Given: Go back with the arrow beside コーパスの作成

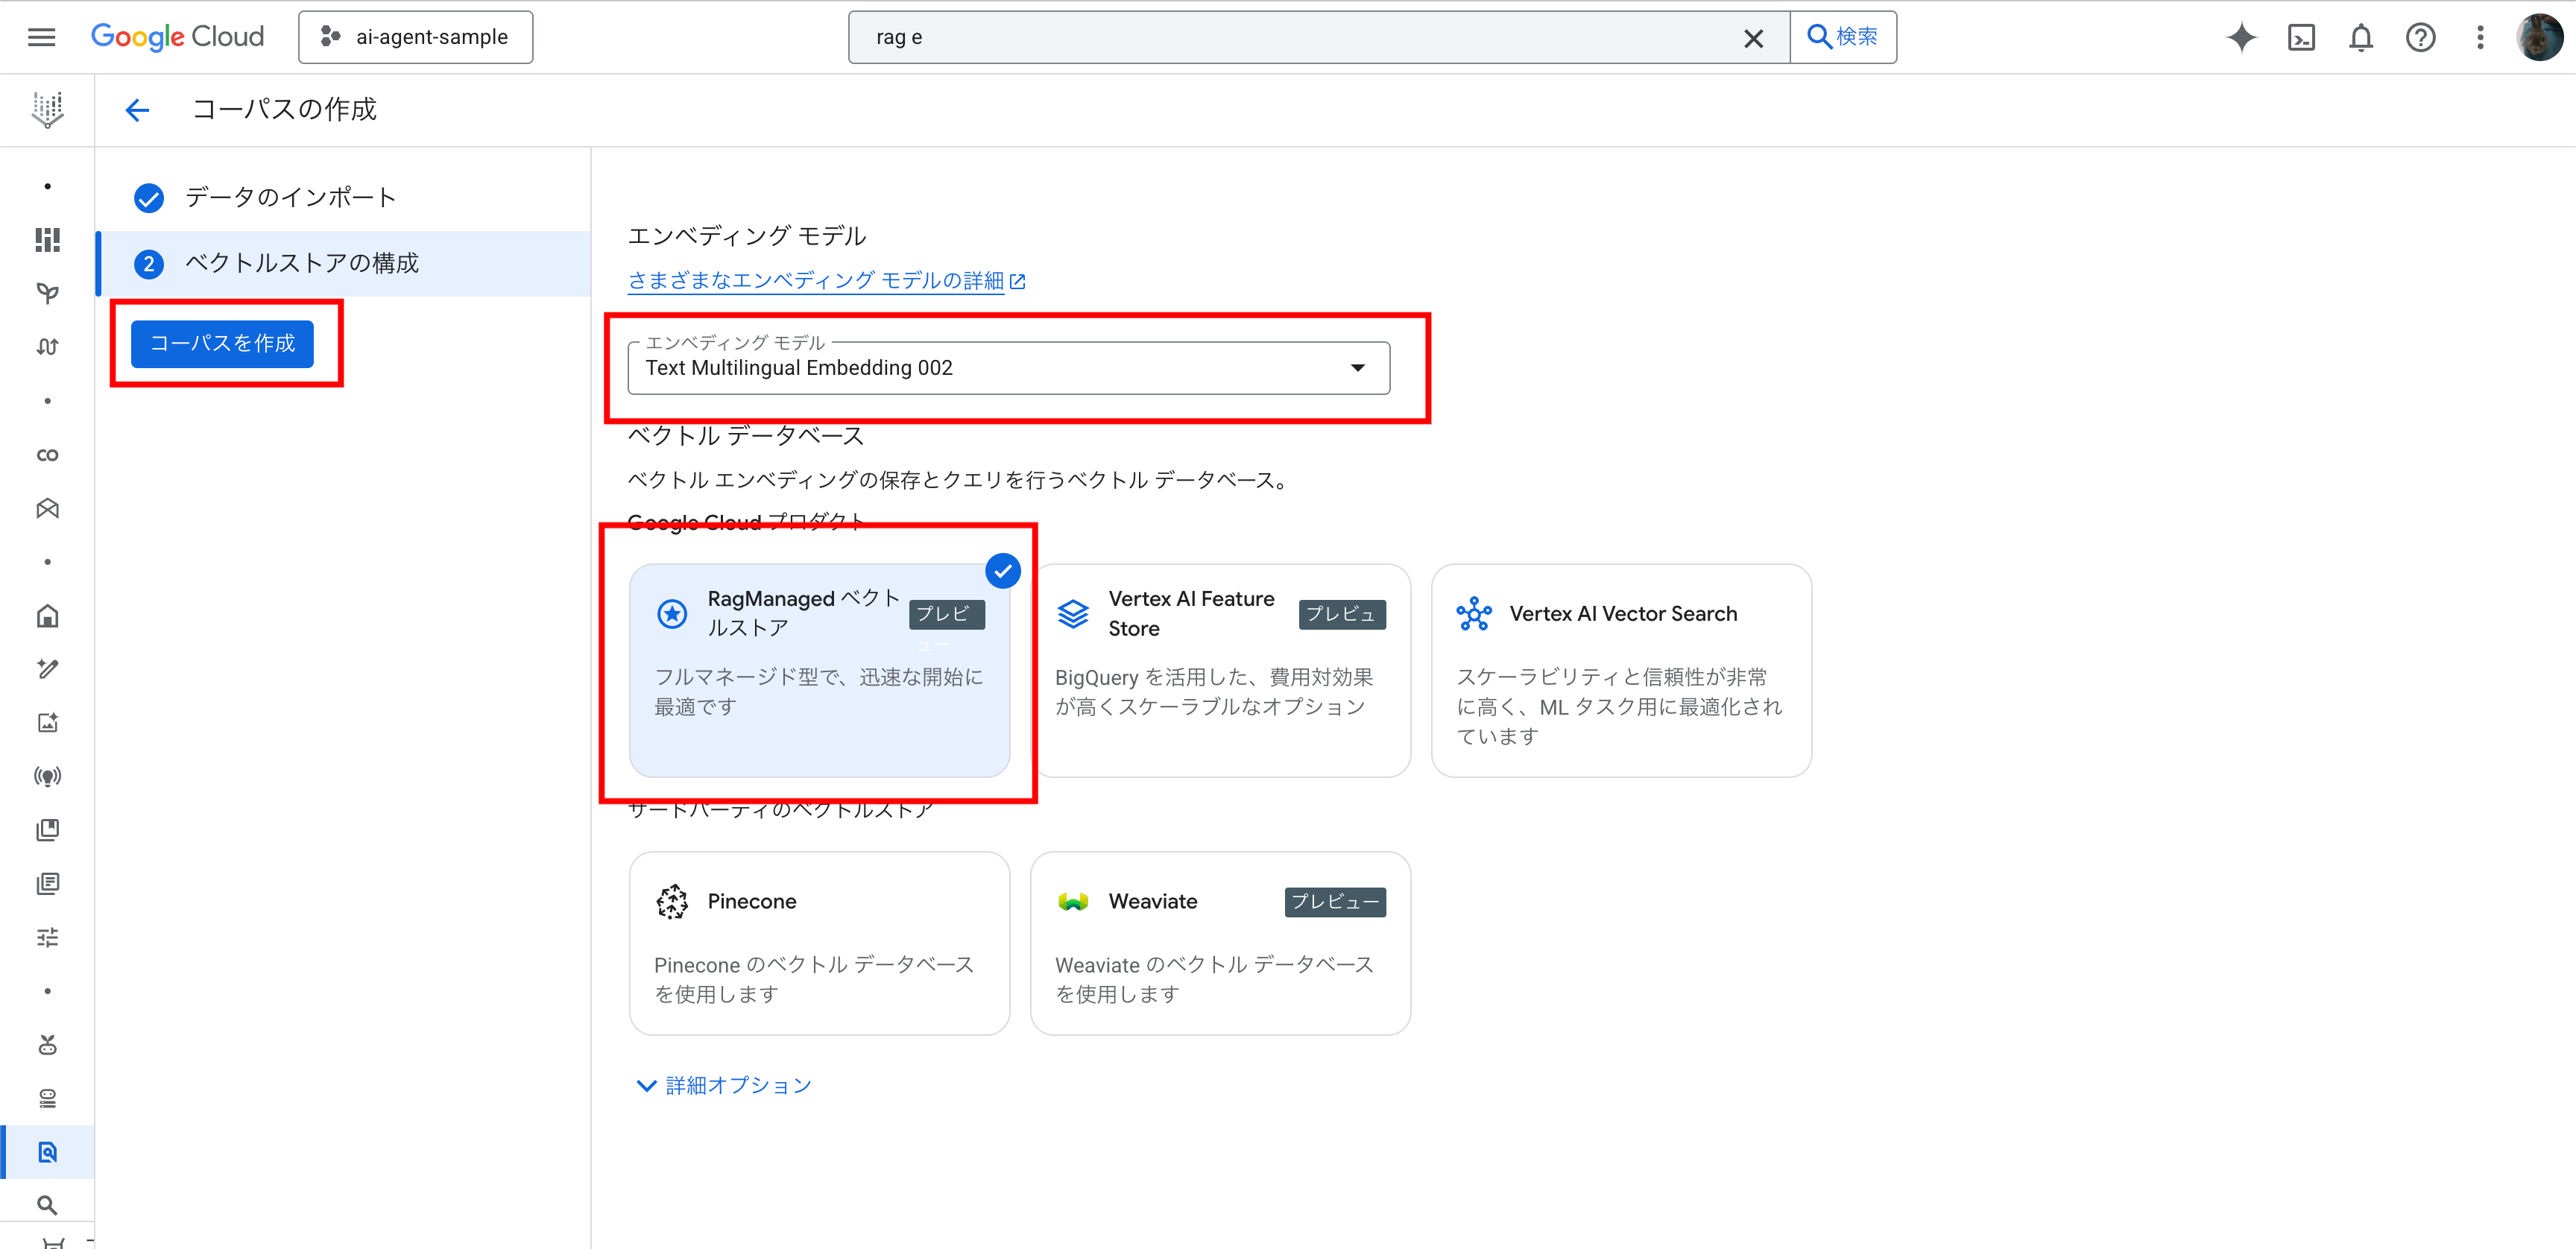Looking at the screenshot, I should (x=137, y=110).
